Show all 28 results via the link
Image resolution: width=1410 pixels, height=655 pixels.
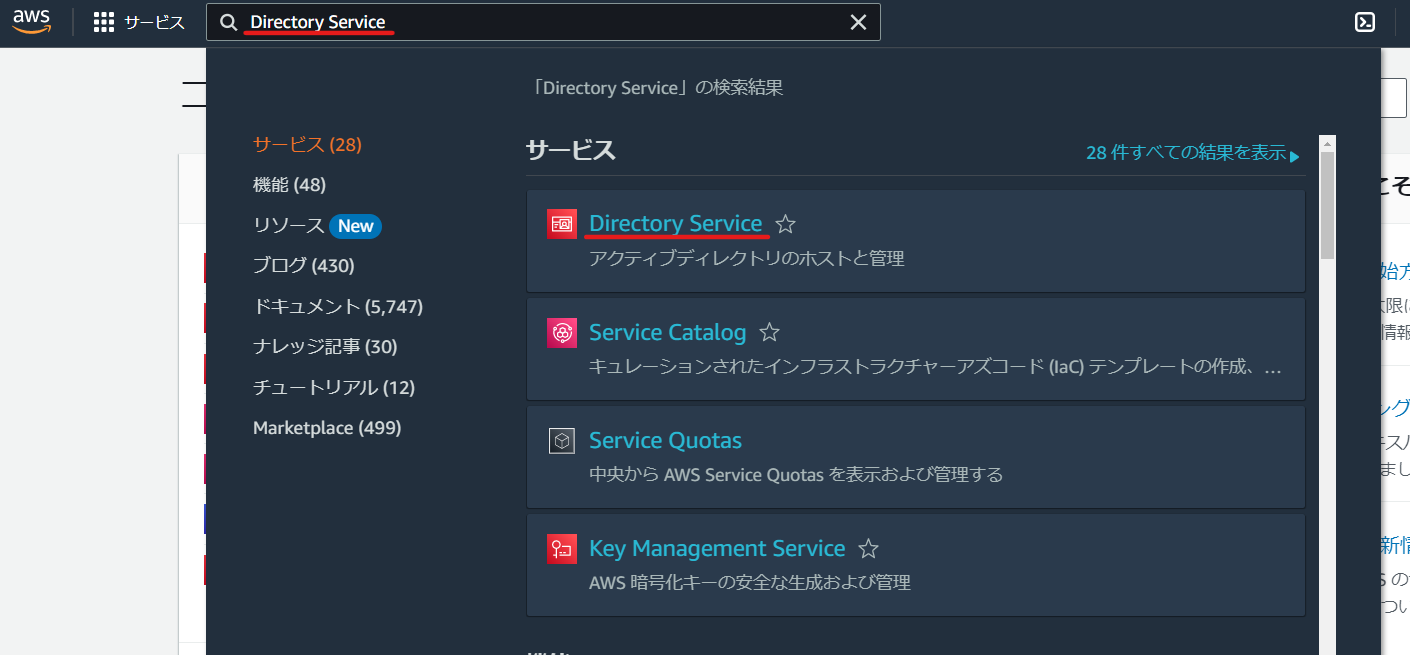point(1190,153)
